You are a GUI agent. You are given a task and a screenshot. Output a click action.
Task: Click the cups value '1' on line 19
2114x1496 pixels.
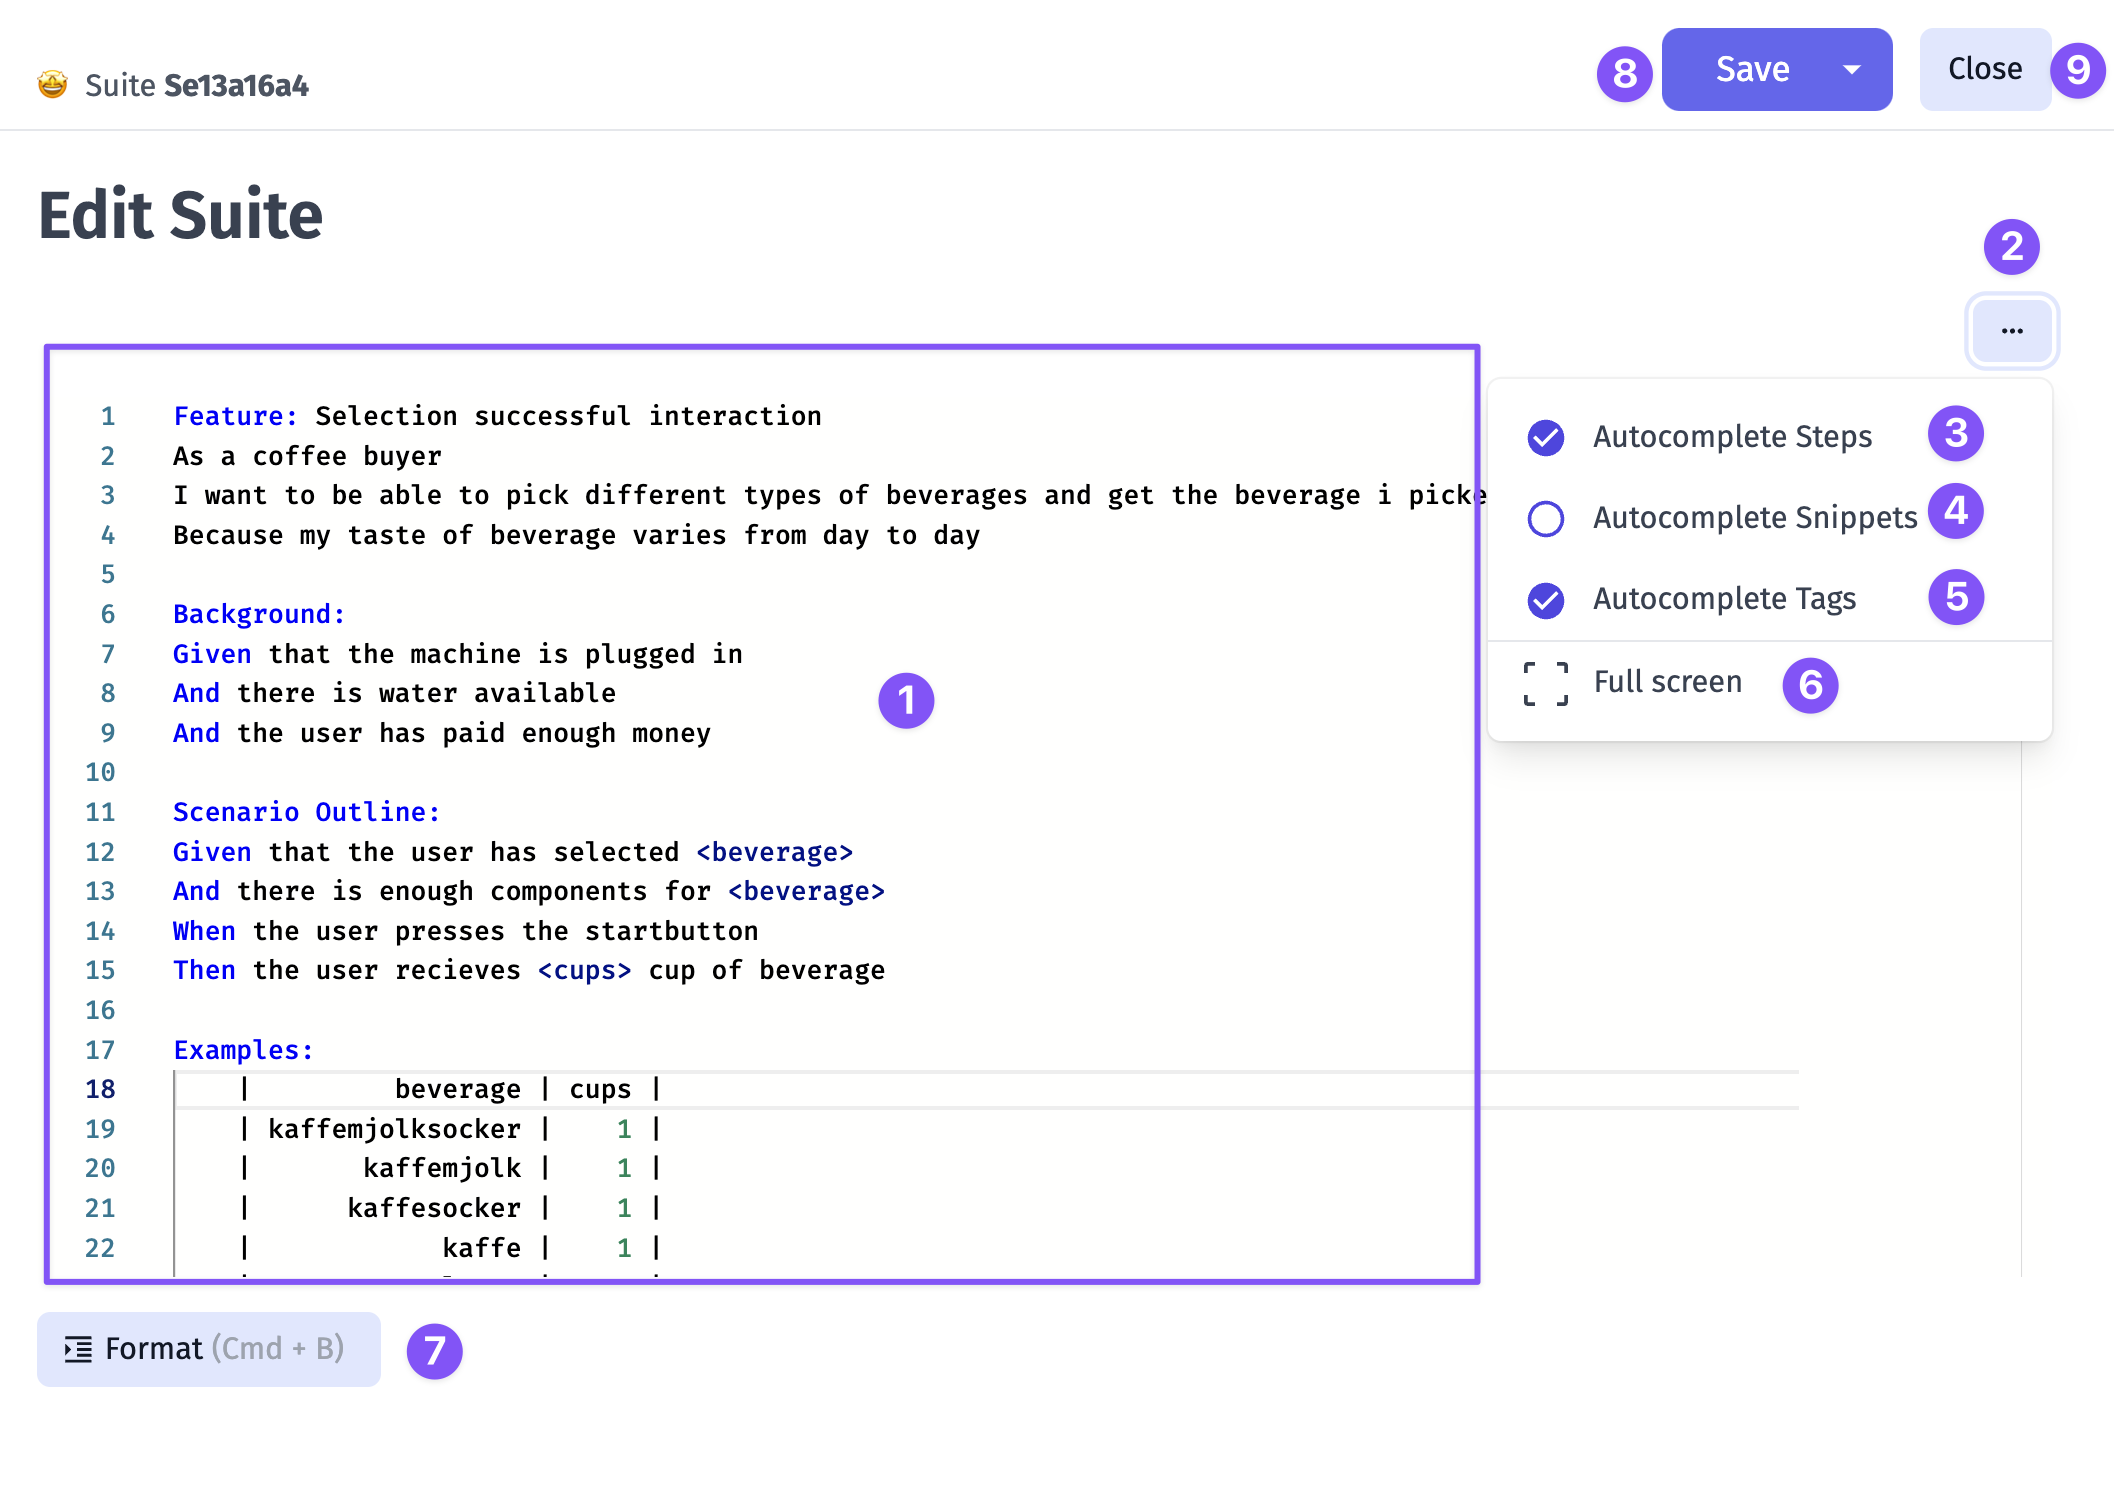(x=624, y=1129)
